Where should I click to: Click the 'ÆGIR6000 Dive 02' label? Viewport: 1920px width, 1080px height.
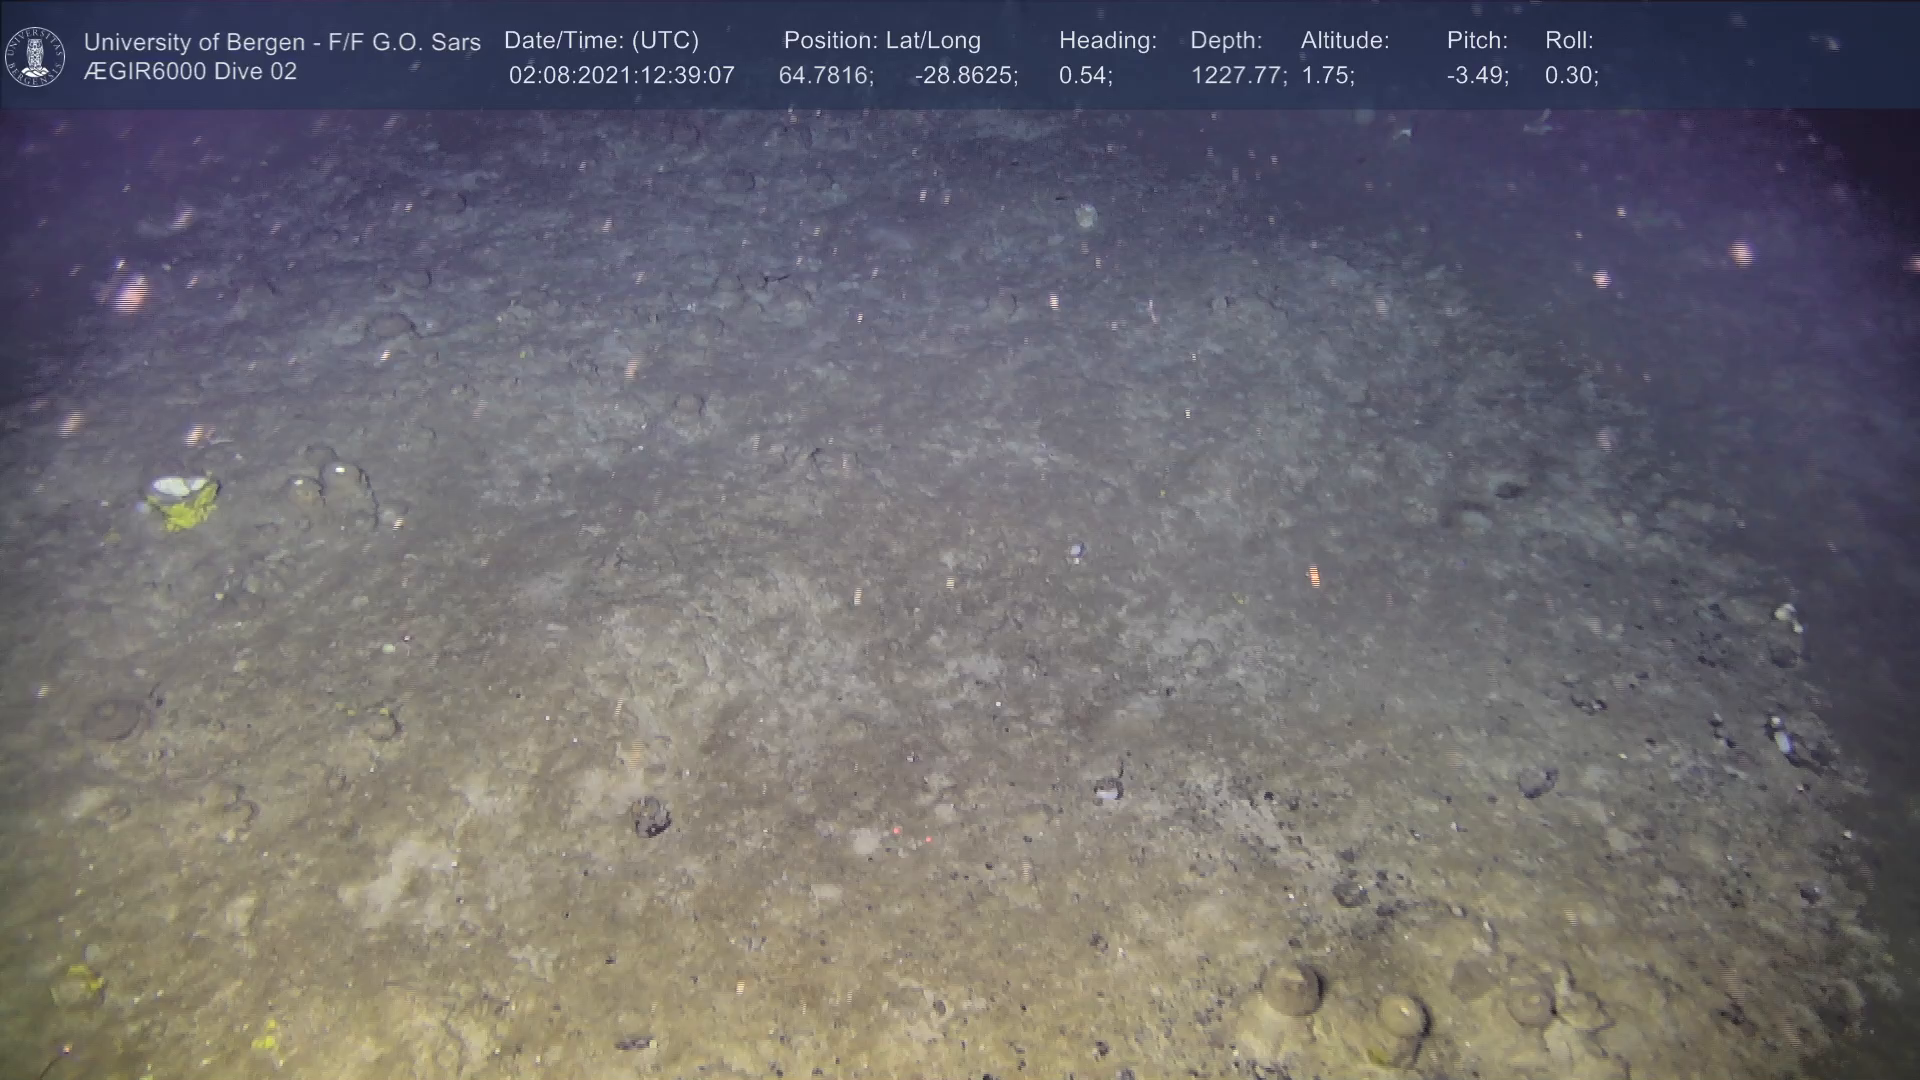click(x=190, y=72)
